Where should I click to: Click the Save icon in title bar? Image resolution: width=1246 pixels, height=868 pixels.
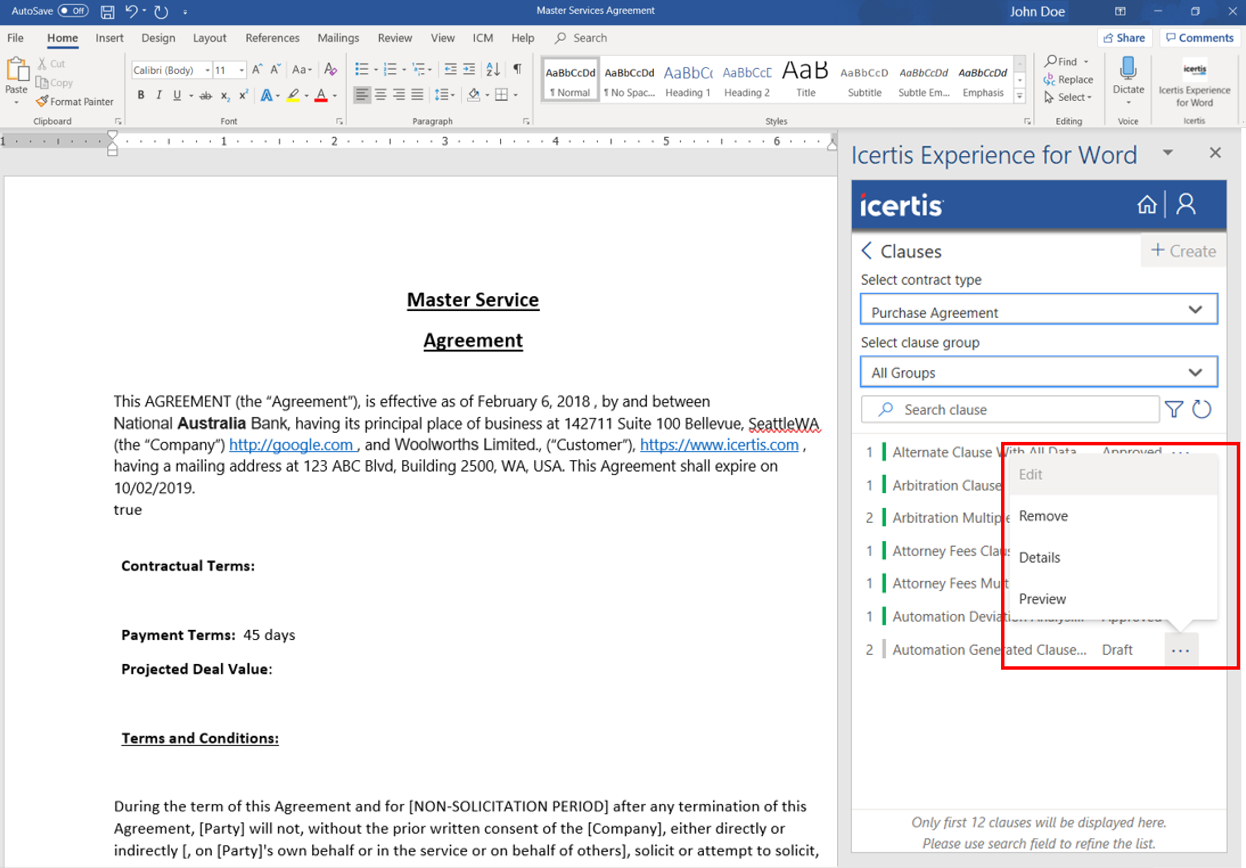(x=108, y=12)
